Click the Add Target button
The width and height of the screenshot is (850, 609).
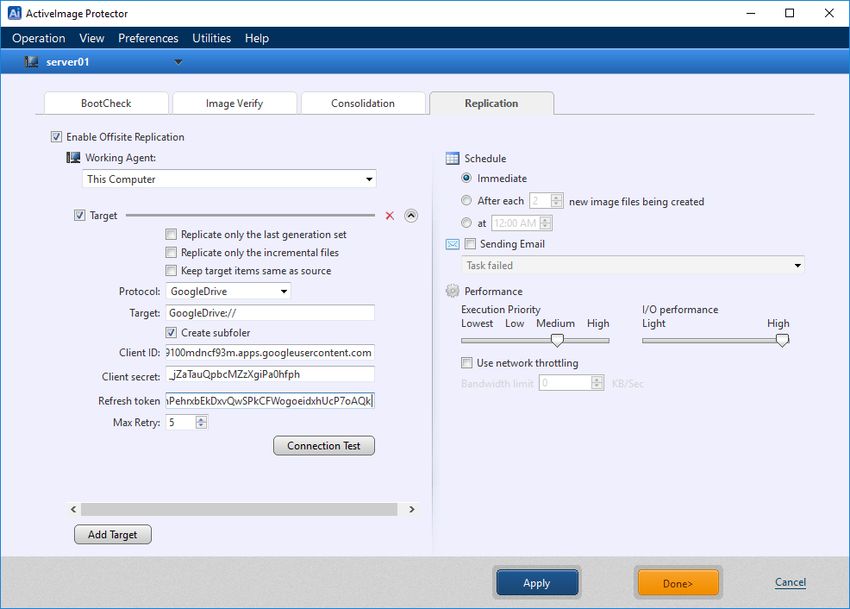click(x=113, y=535)
